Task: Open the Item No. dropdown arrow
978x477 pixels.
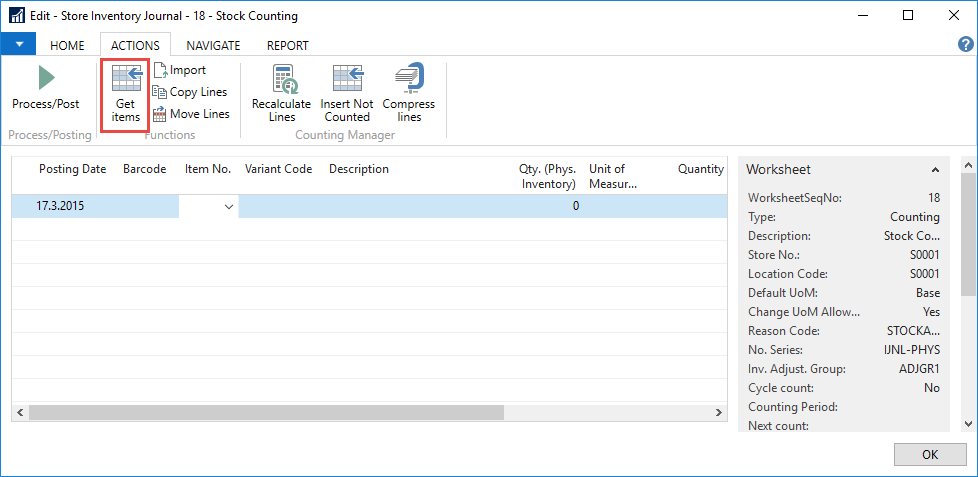Action: tap(229, 206)
